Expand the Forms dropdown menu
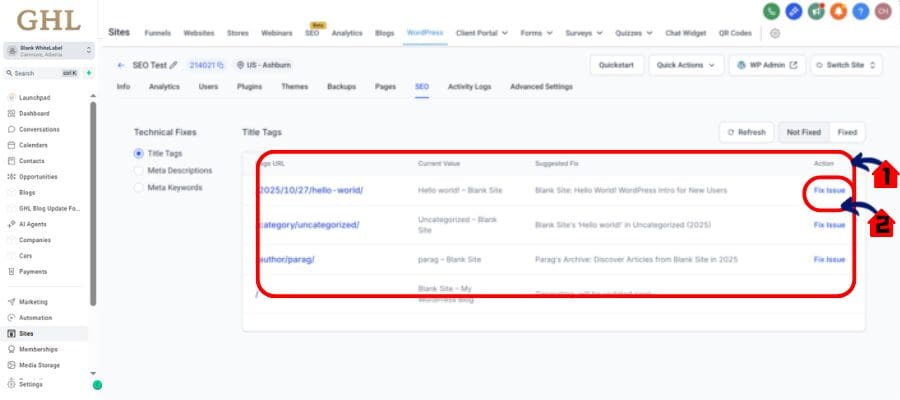 [x=537, y=33]
